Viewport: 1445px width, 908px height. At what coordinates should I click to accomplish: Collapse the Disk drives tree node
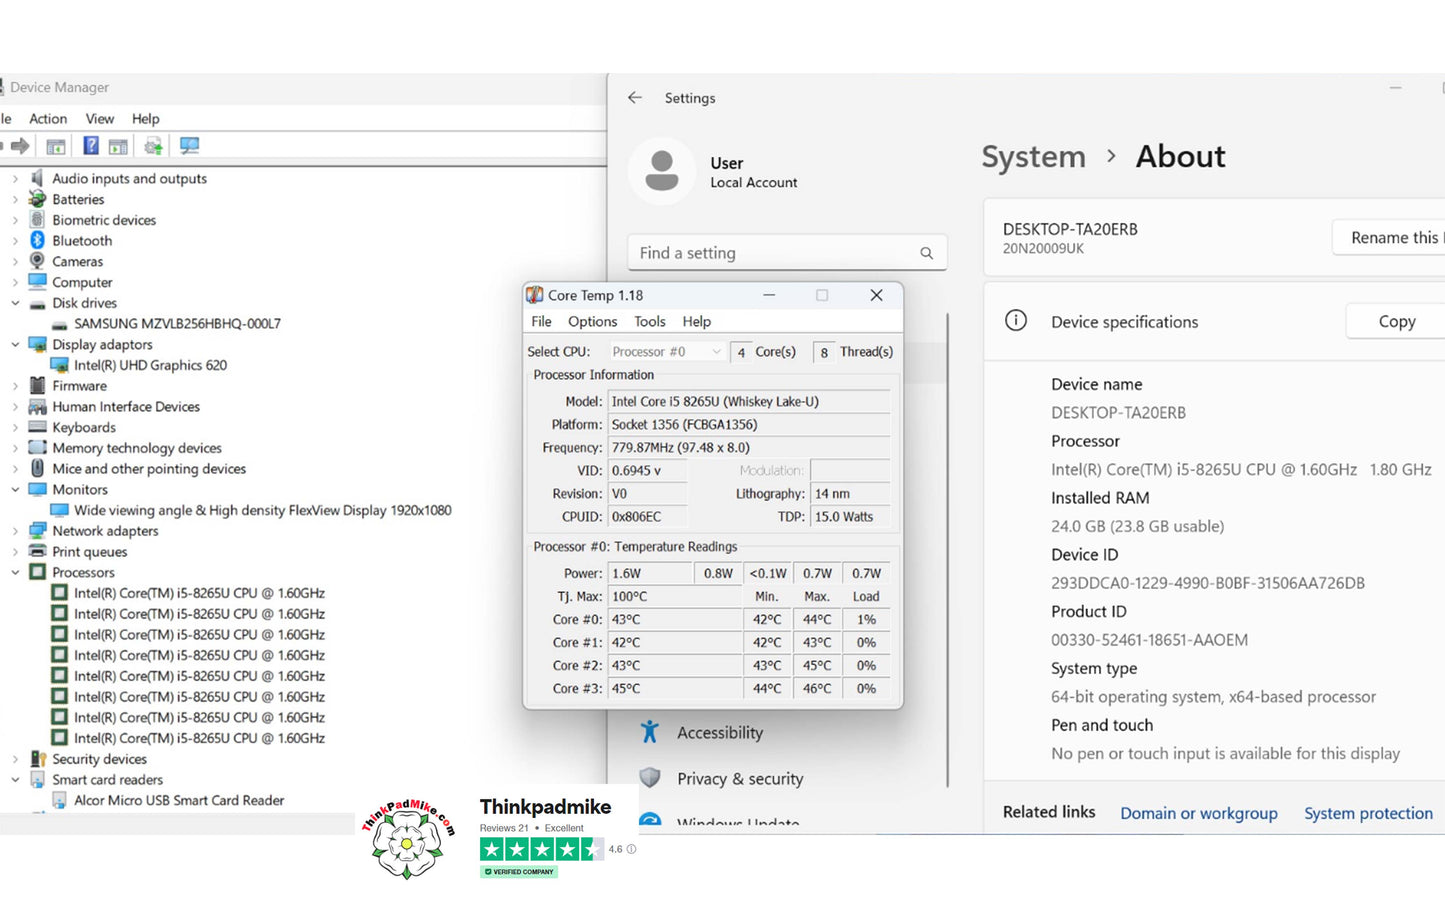(15, 303)
